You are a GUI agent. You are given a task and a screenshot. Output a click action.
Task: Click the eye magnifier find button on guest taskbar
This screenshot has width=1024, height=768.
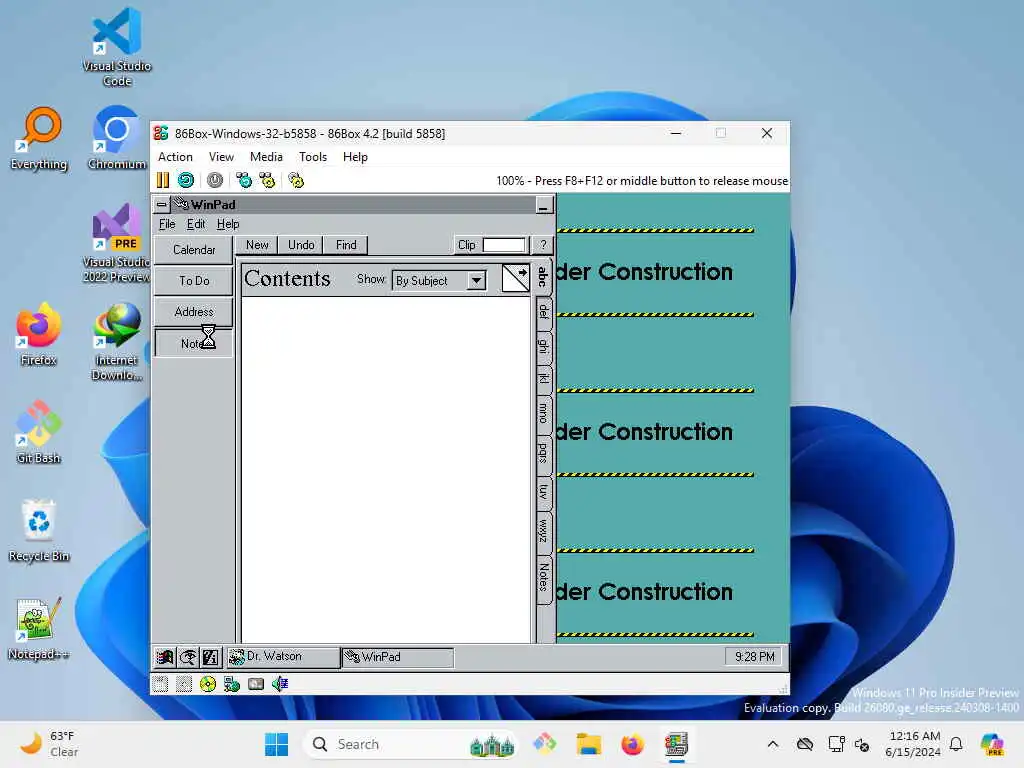(x=188, y=657)
